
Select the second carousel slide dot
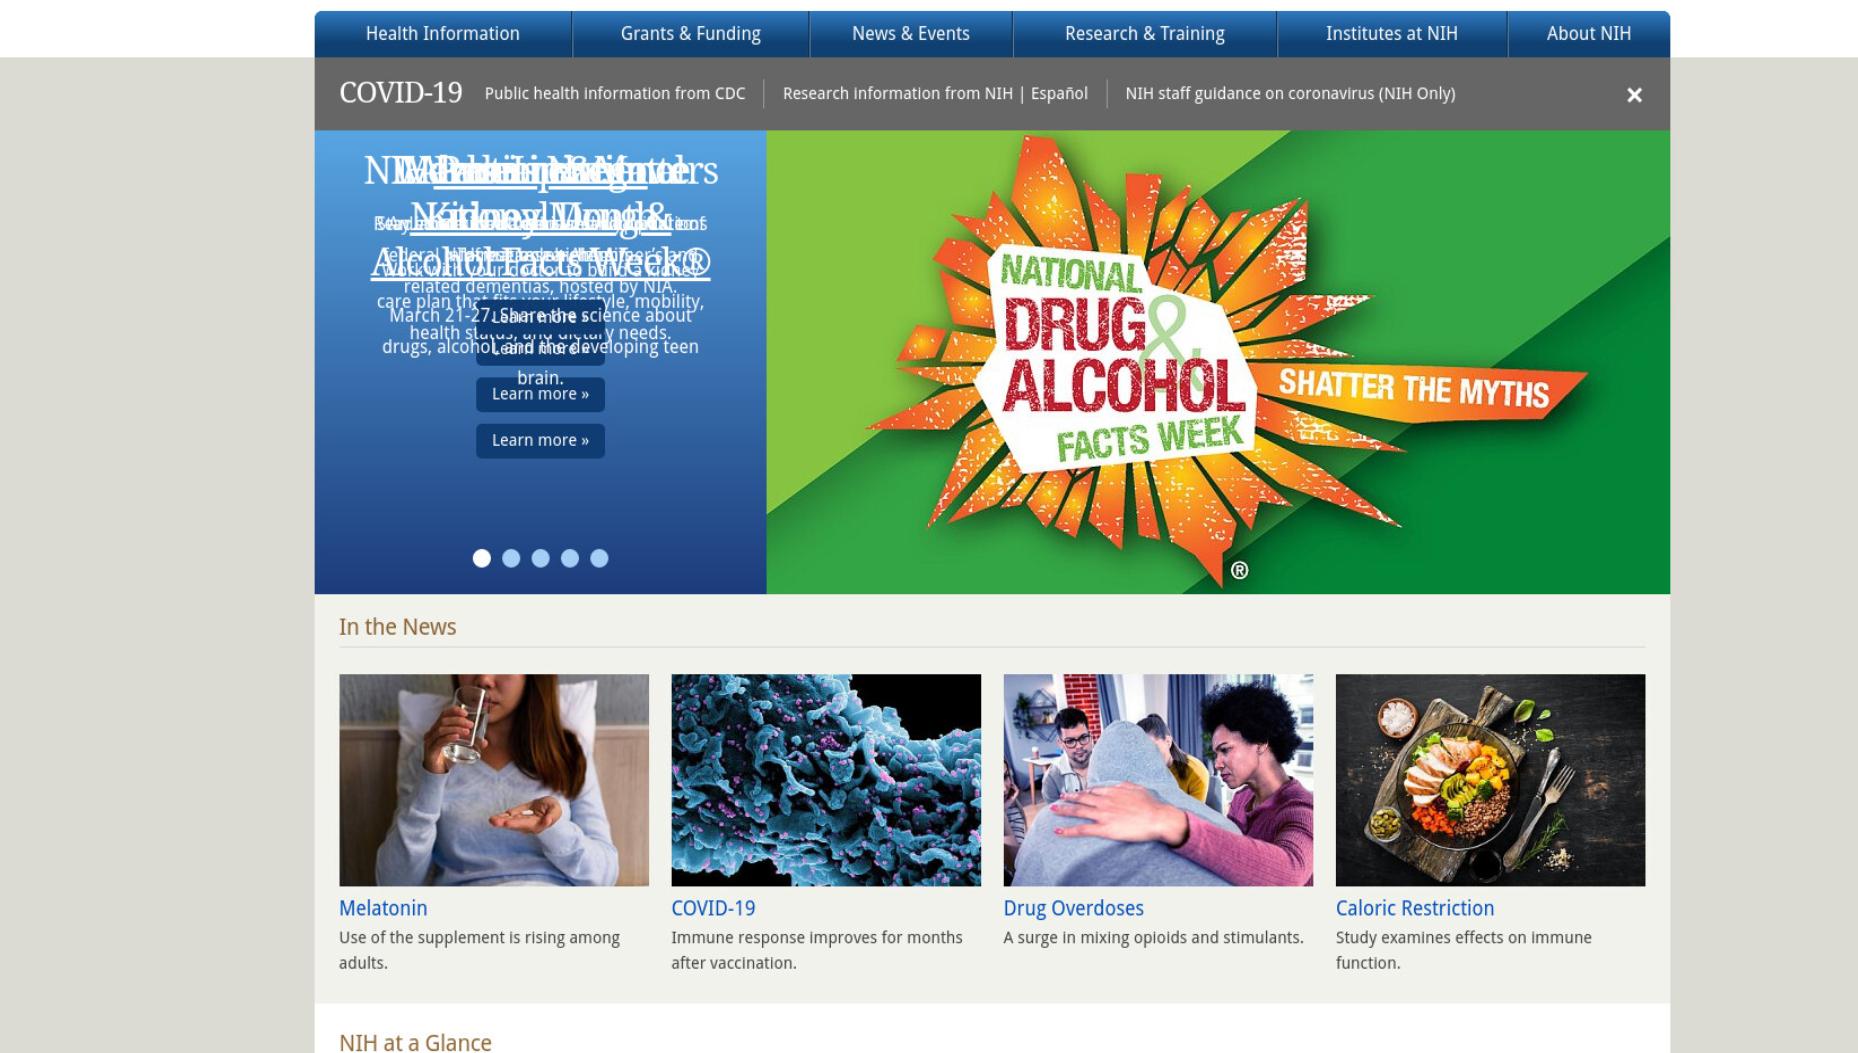coord(511,558)
